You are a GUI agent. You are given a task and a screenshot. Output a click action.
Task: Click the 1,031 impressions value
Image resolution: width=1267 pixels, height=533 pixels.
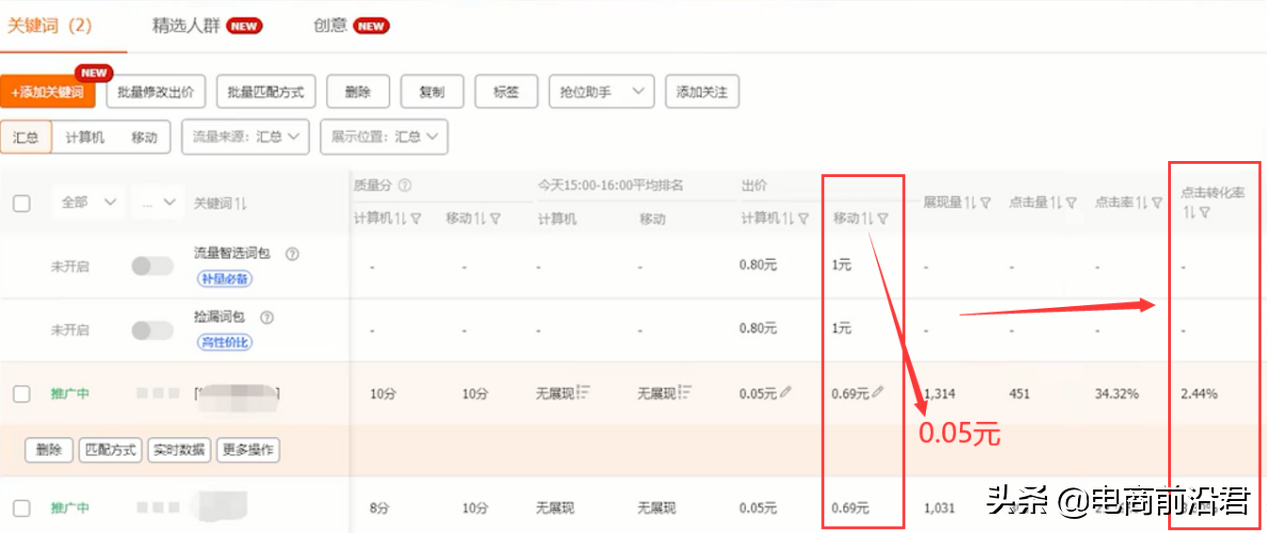(940, 508)
